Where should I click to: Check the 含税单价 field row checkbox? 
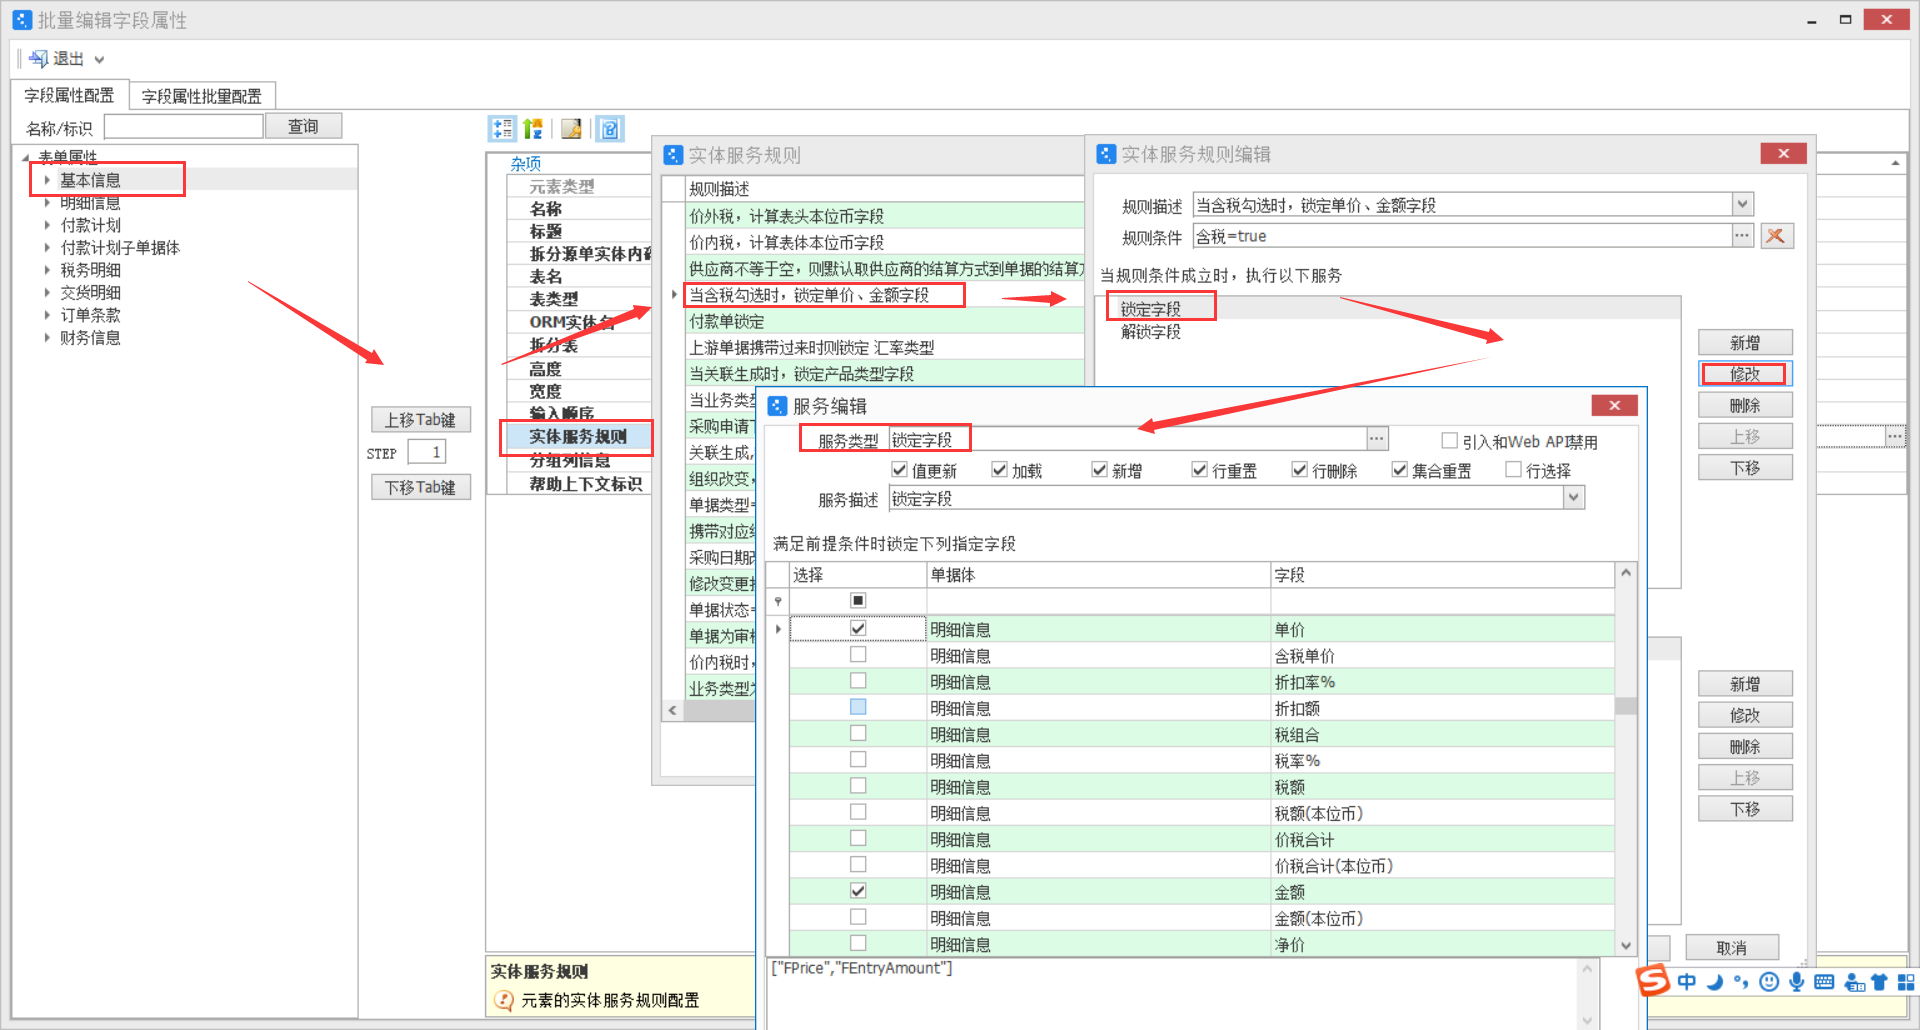[x=858, y=655]
